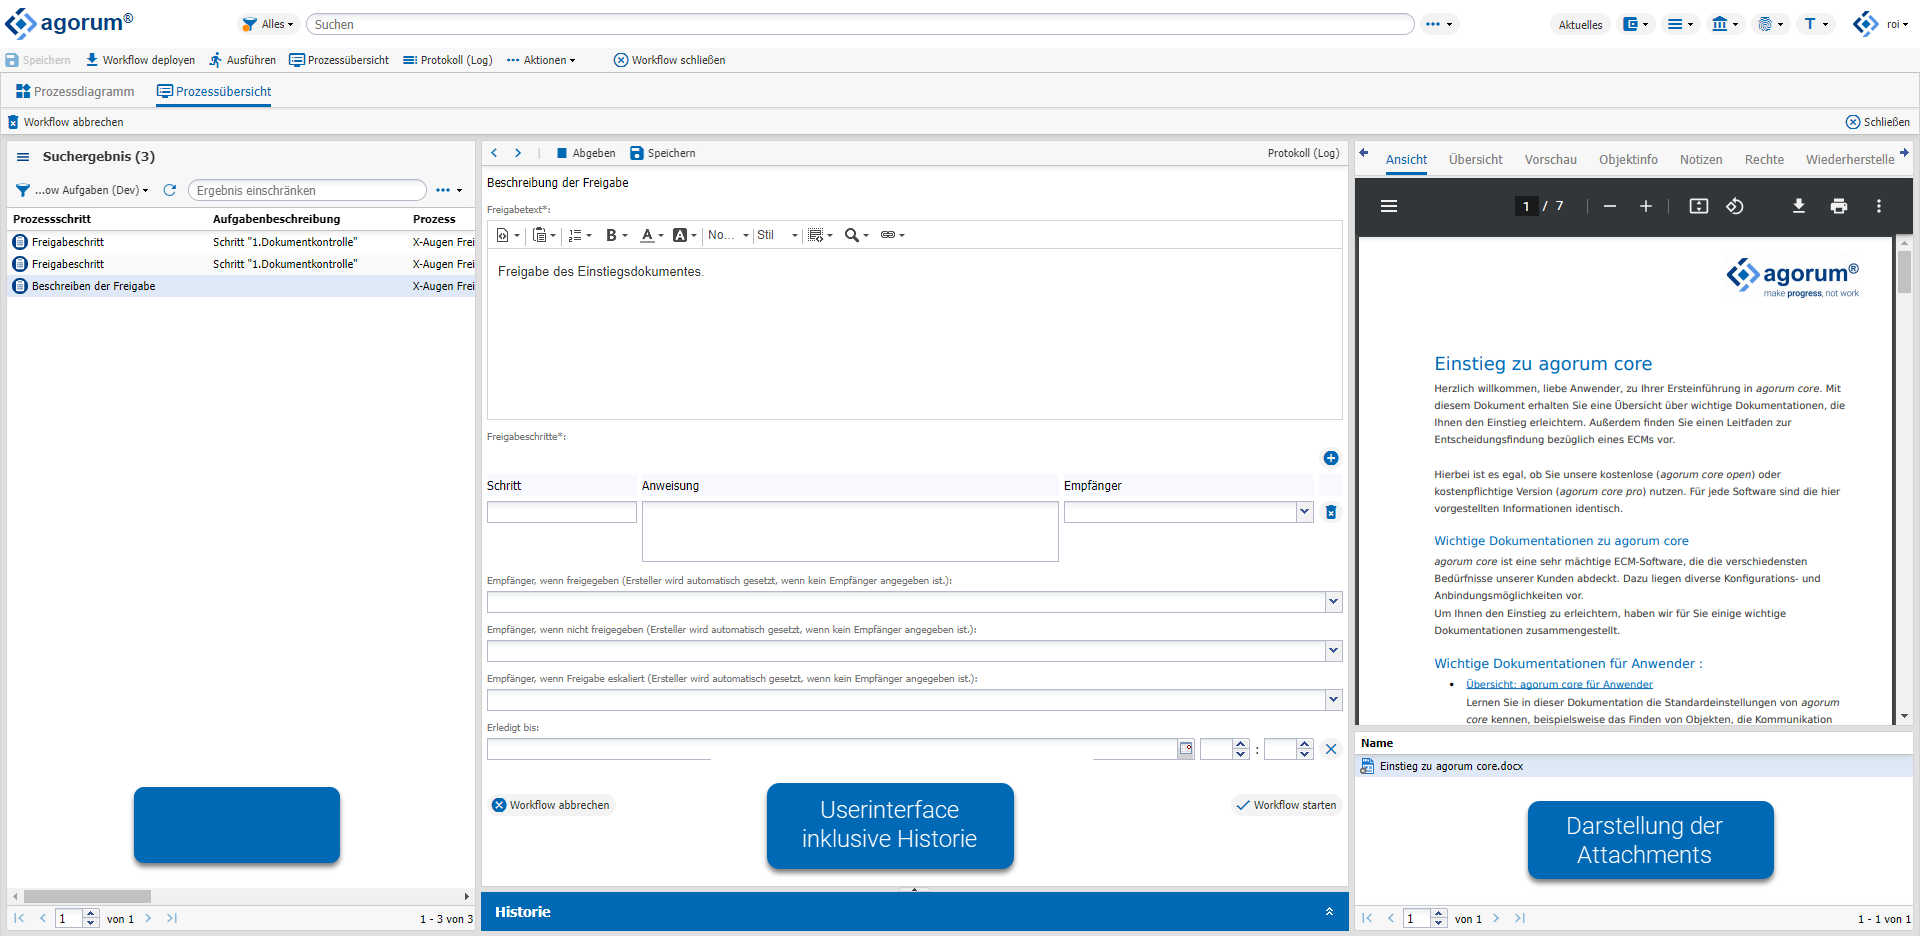Clear the Erledigt bis date field
The image size is (1920, 936).
pyautogui.click(x=1331, y=749)
